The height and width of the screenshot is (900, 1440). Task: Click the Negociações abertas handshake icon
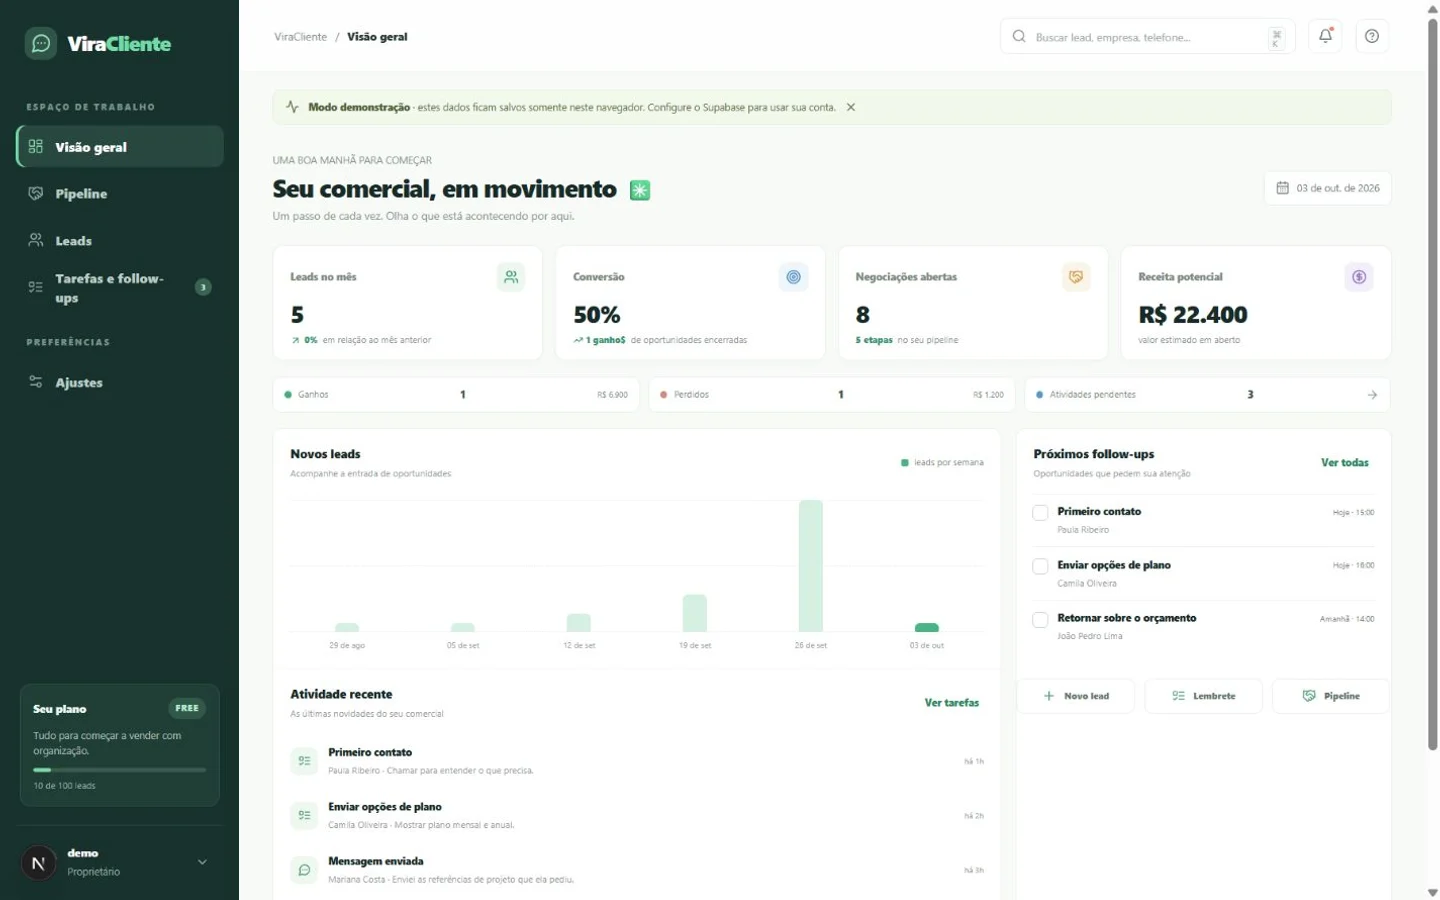(x=1076, y=277)
